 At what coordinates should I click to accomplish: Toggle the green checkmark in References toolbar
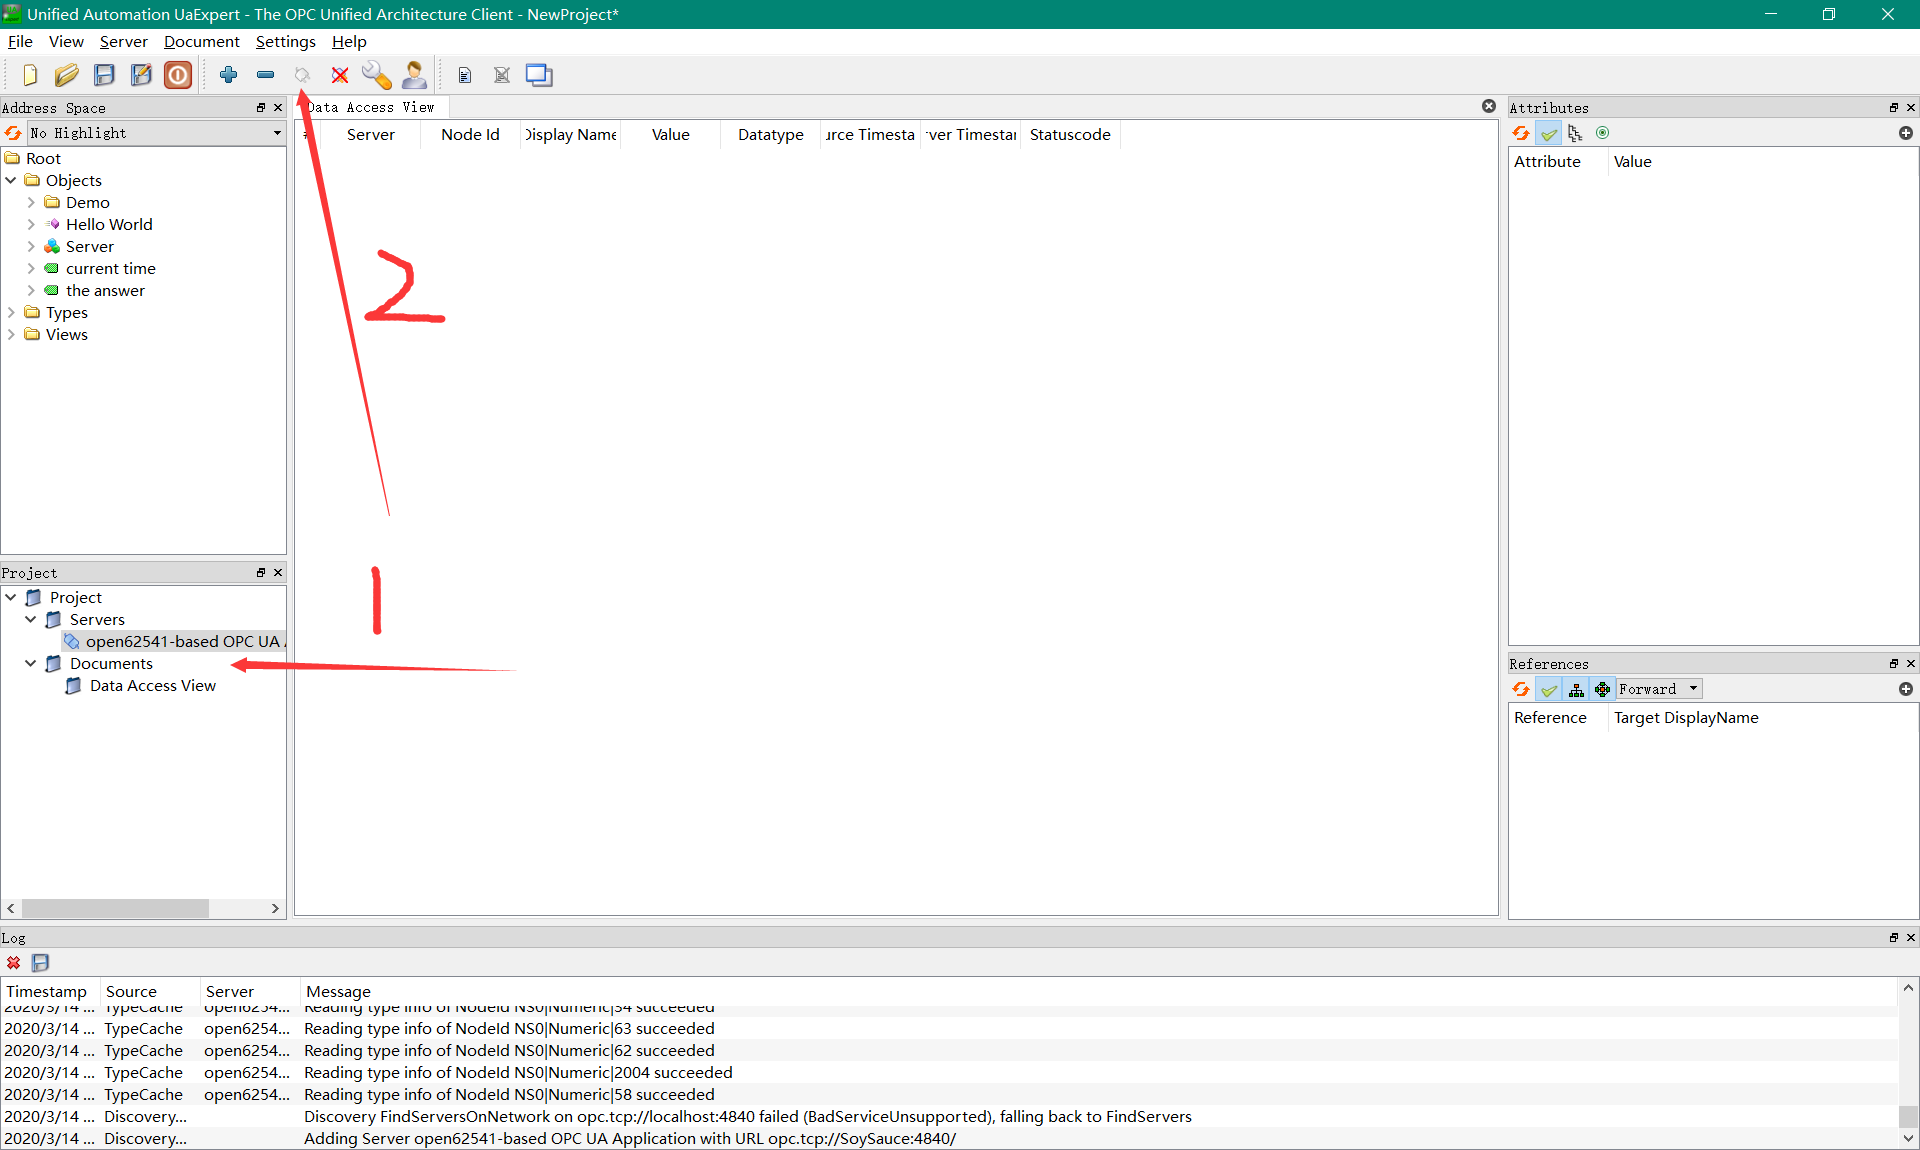[x=1549, y=689]
